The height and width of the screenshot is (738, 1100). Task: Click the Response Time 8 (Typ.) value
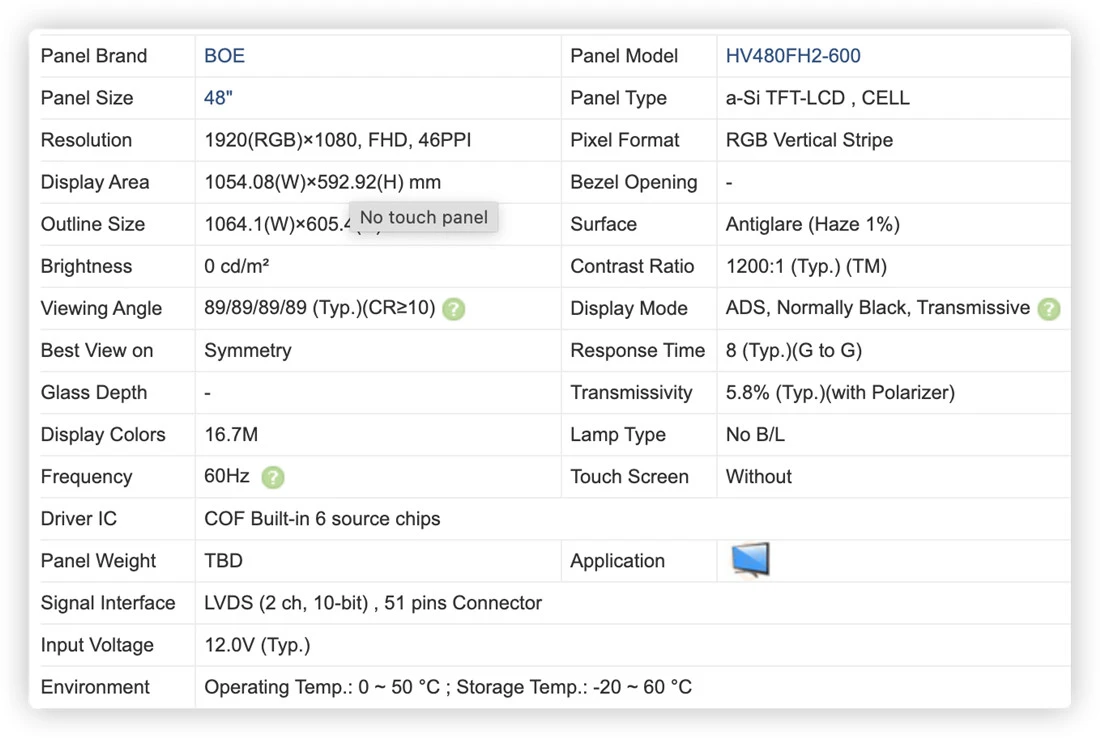(x=793, y=351)
